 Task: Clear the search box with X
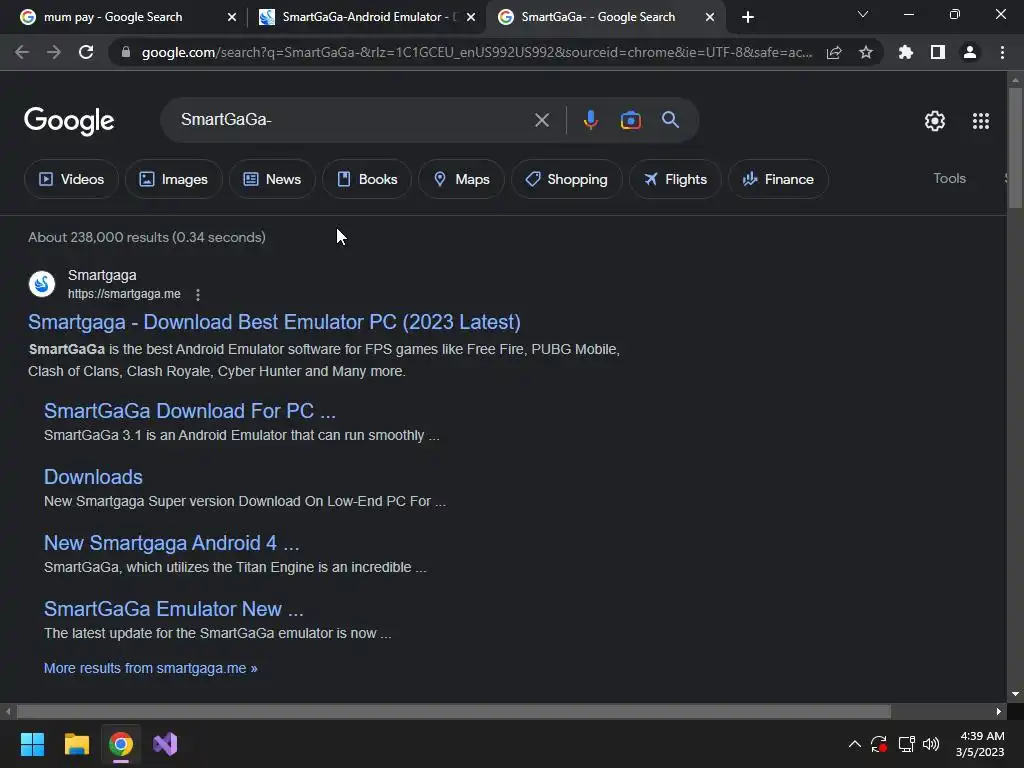541,120
